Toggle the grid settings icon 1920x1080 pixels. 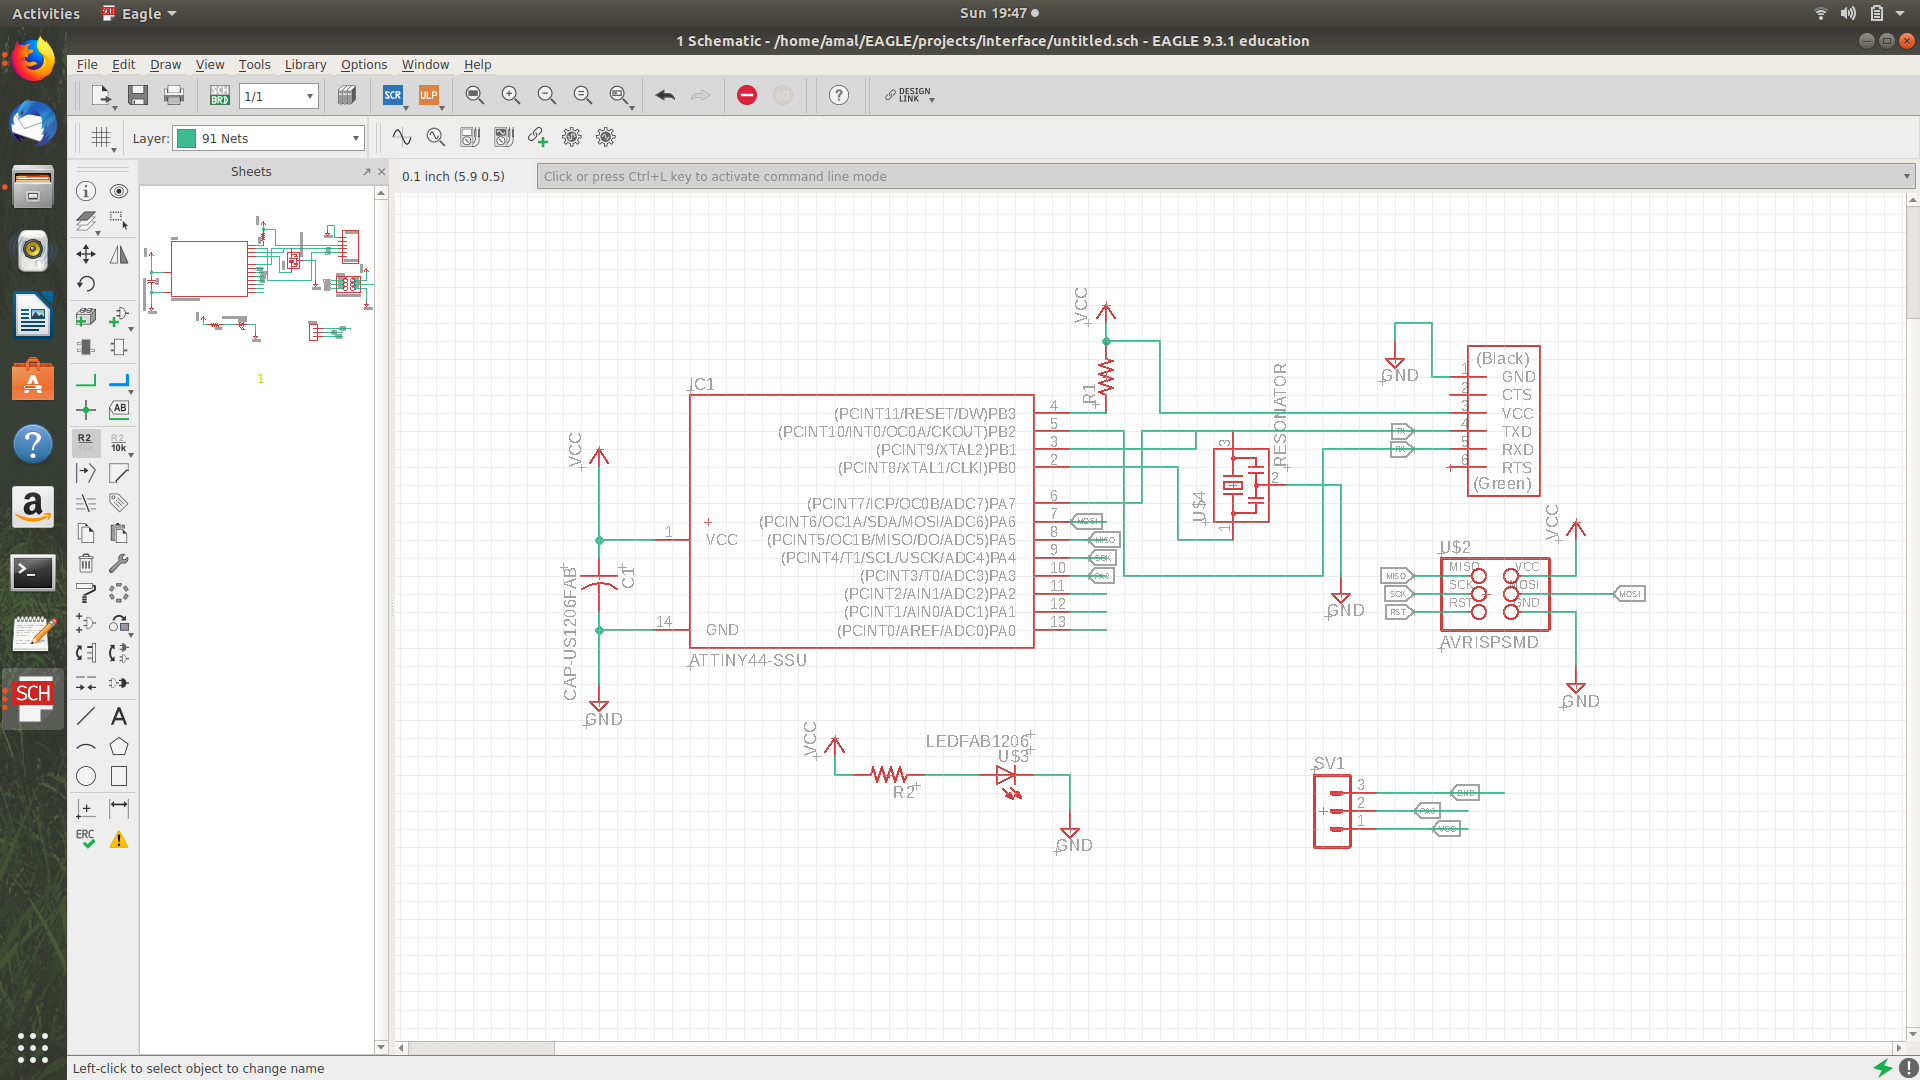coord(101,138)
